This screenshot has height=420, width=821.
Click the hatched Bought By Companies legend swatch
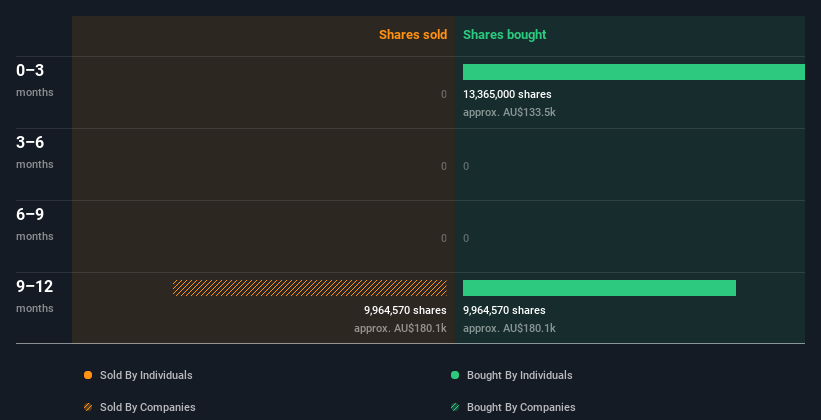click(455, 407)
